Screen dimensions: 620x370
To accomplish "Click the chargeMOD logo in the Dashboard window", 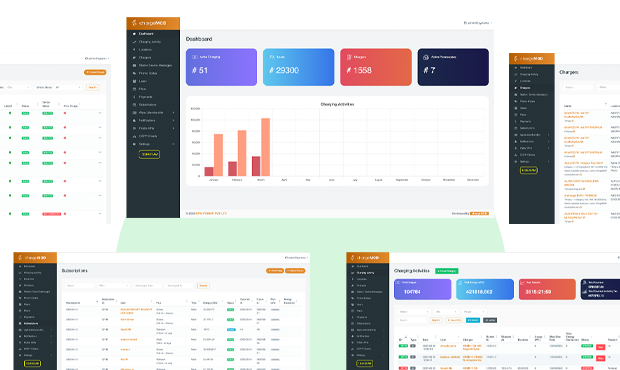I will [149, 23].
